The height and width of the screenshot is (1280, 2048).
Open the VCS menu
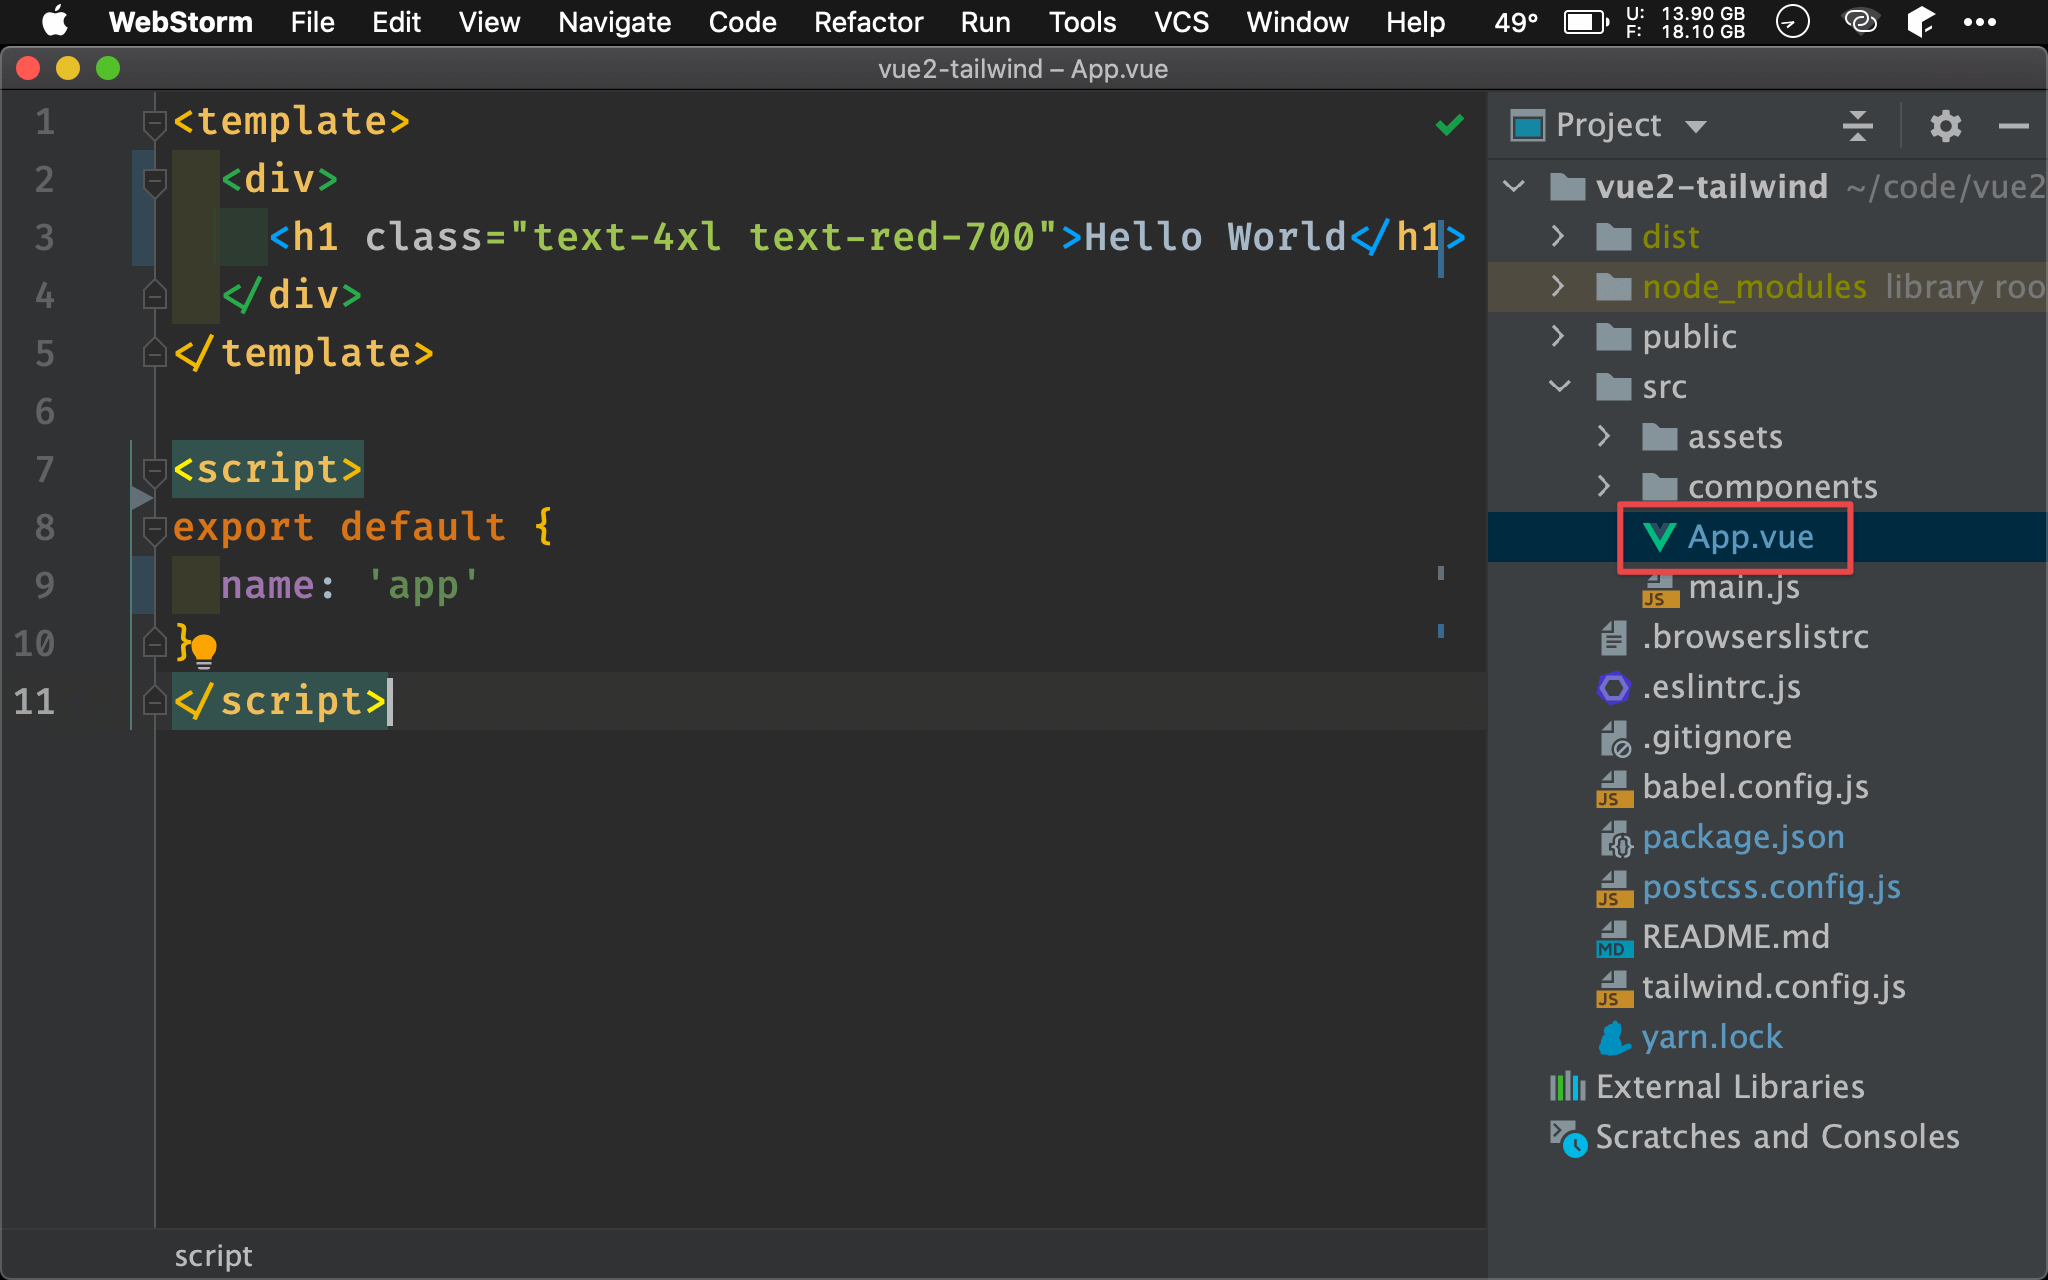[x=1181, y=21]
